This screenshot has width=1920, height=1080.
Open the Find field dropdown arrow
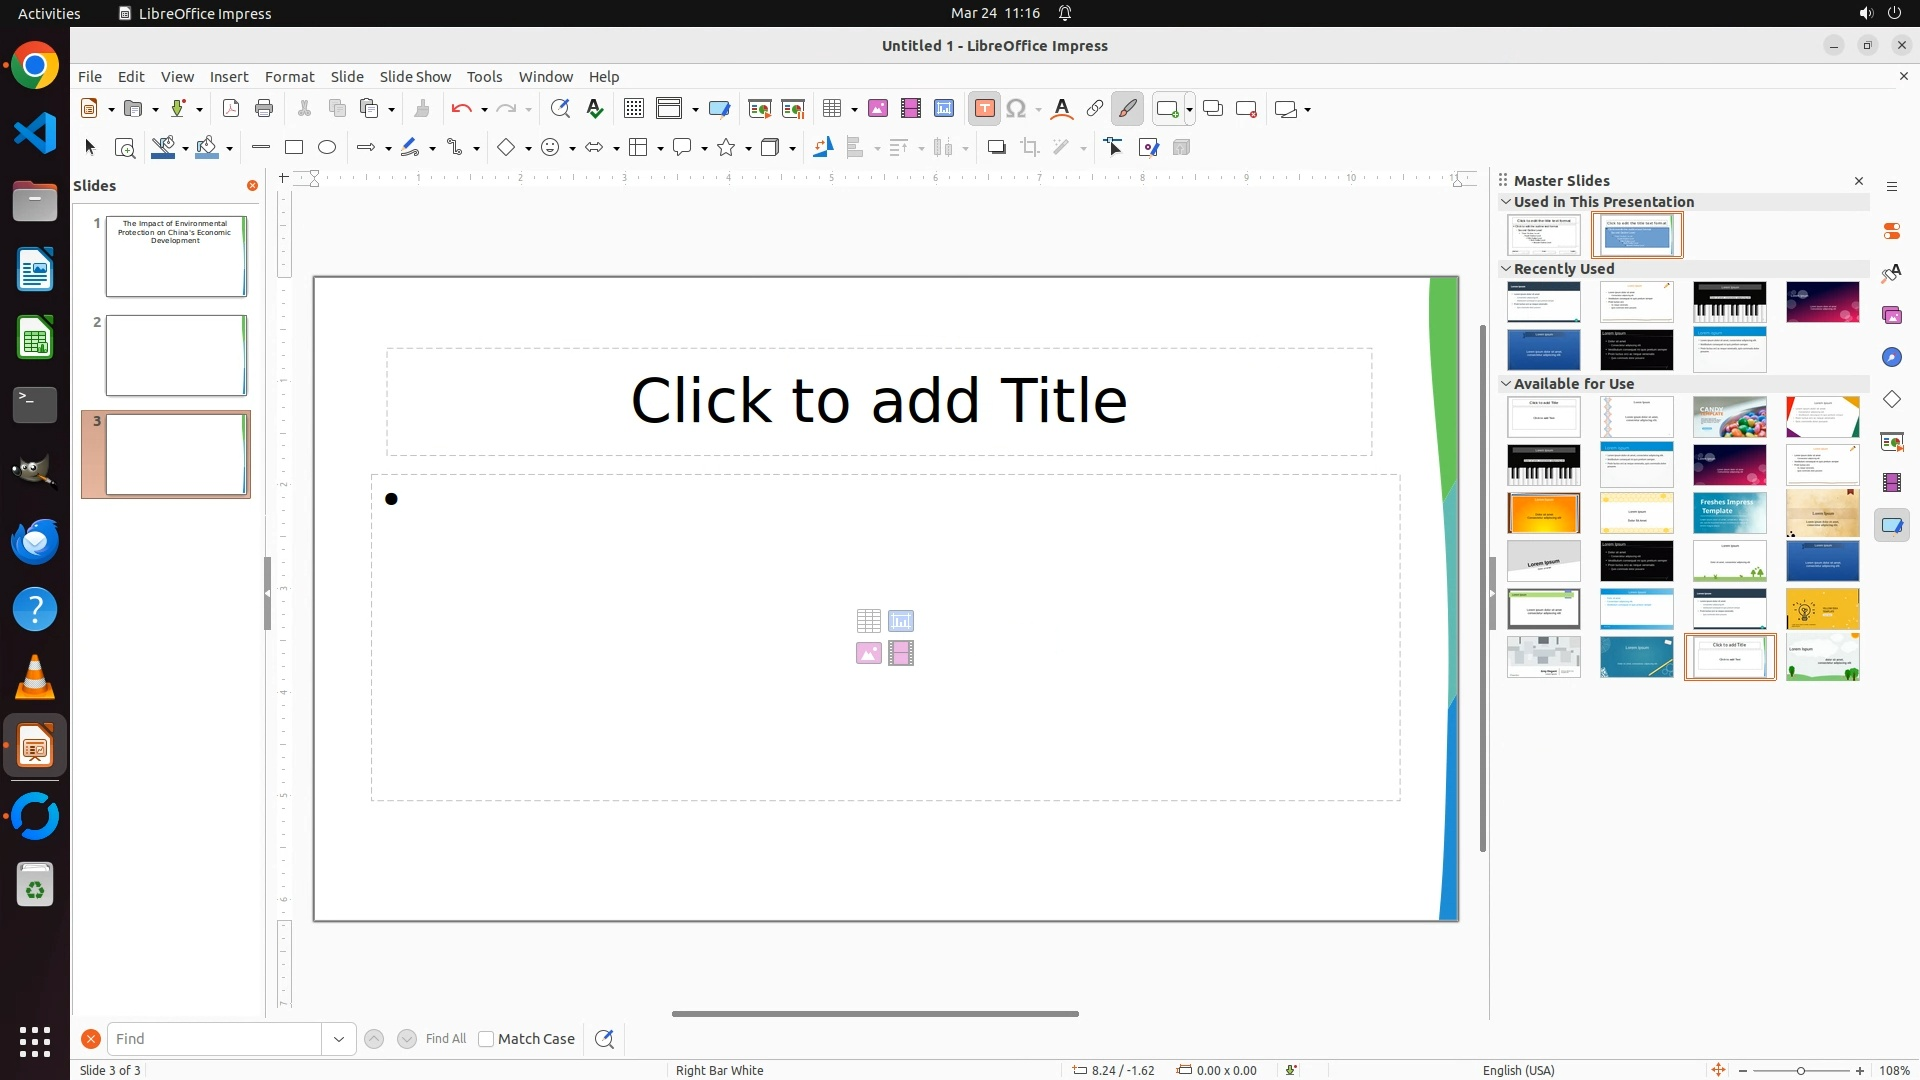pyautogui.click(x=339, y=1039)
